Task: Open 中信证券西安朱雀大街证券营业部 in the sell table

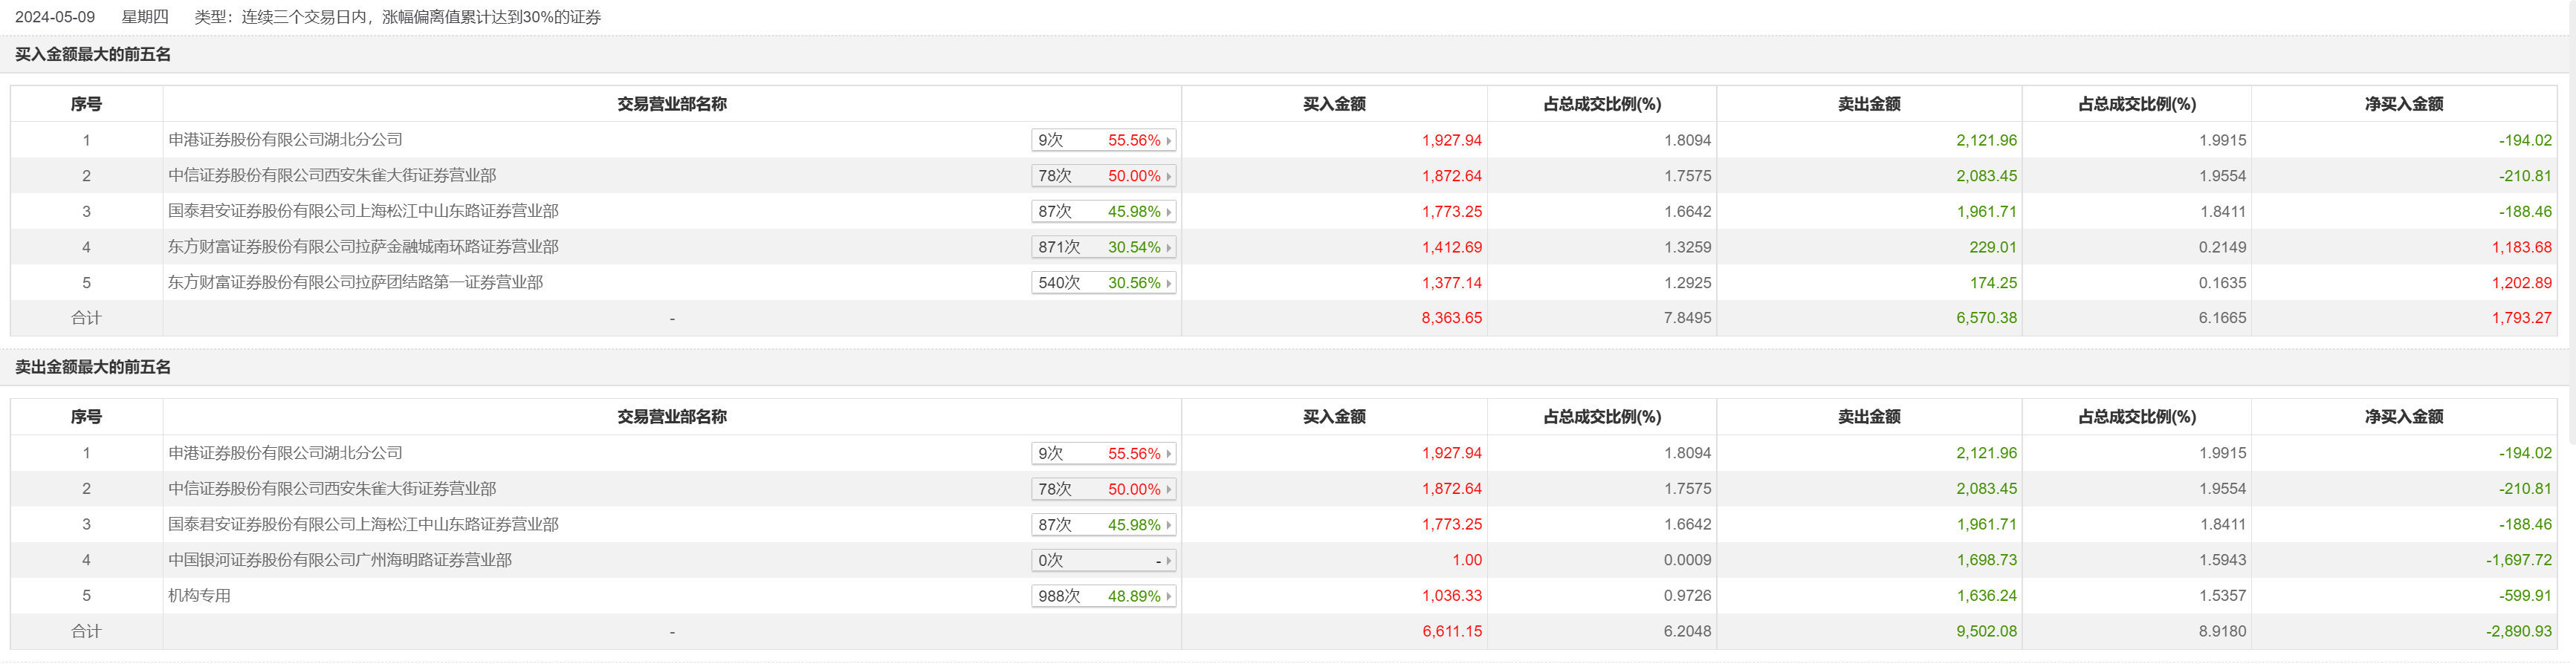Action: point(332,489)
